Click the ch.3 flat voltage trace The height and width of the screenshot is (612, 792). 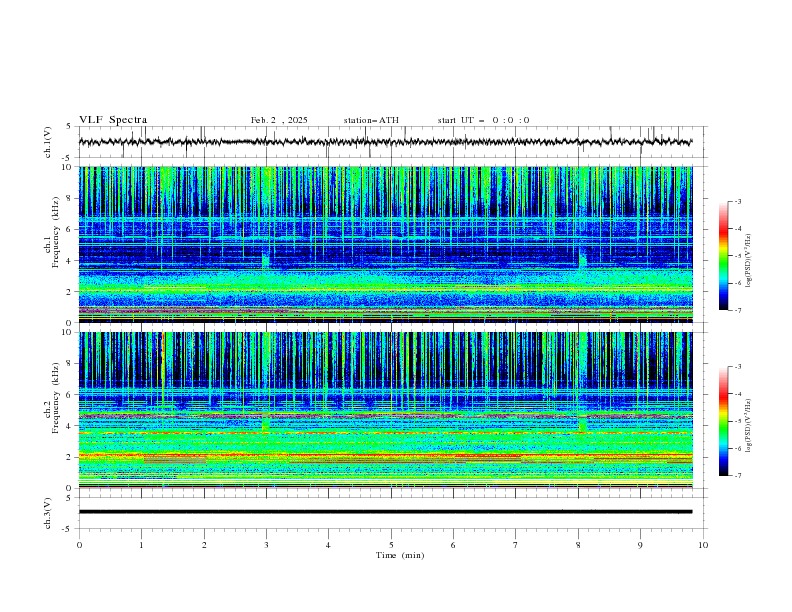386,512
